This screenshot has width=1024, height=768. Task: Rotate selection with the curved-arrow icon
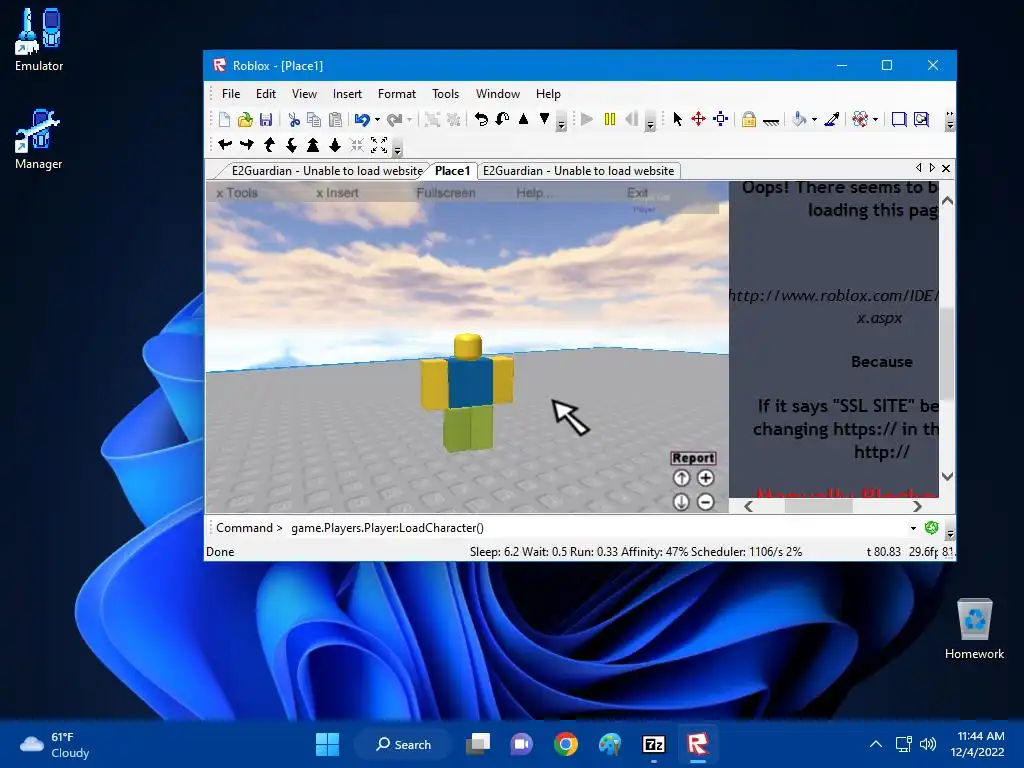481,120
